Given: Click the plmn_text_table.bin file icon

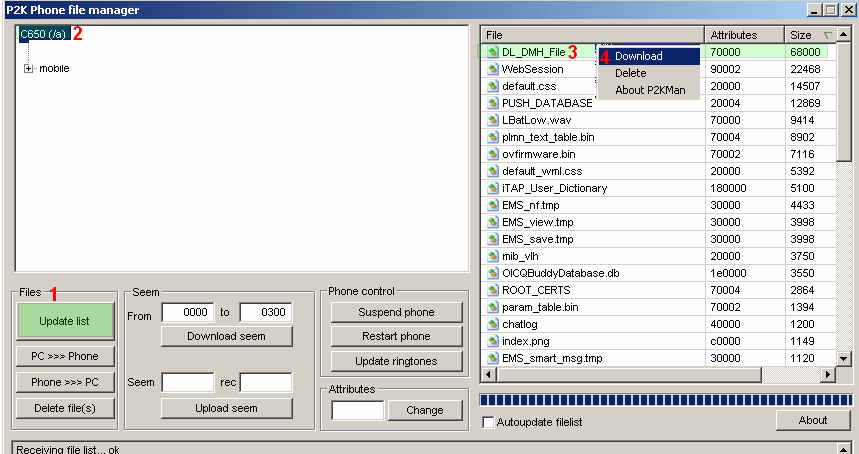Looking at the screenshot, I should tap(493, 137).
